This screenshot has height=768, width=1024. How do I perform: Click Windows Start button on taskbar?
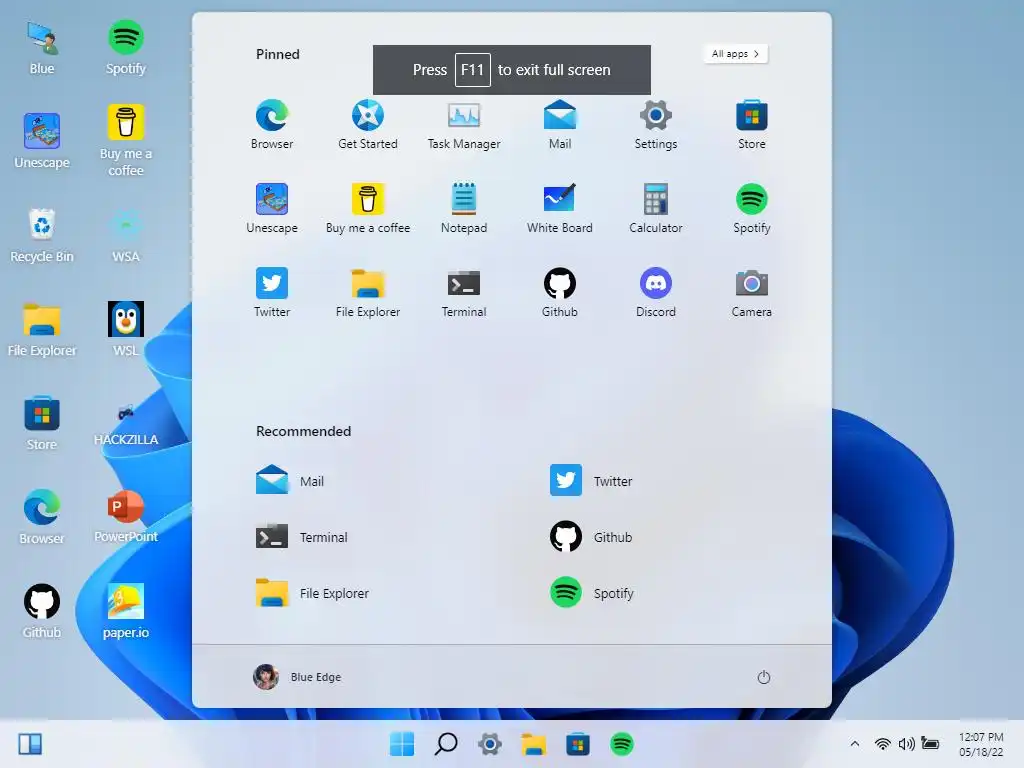tap(402, 744)
